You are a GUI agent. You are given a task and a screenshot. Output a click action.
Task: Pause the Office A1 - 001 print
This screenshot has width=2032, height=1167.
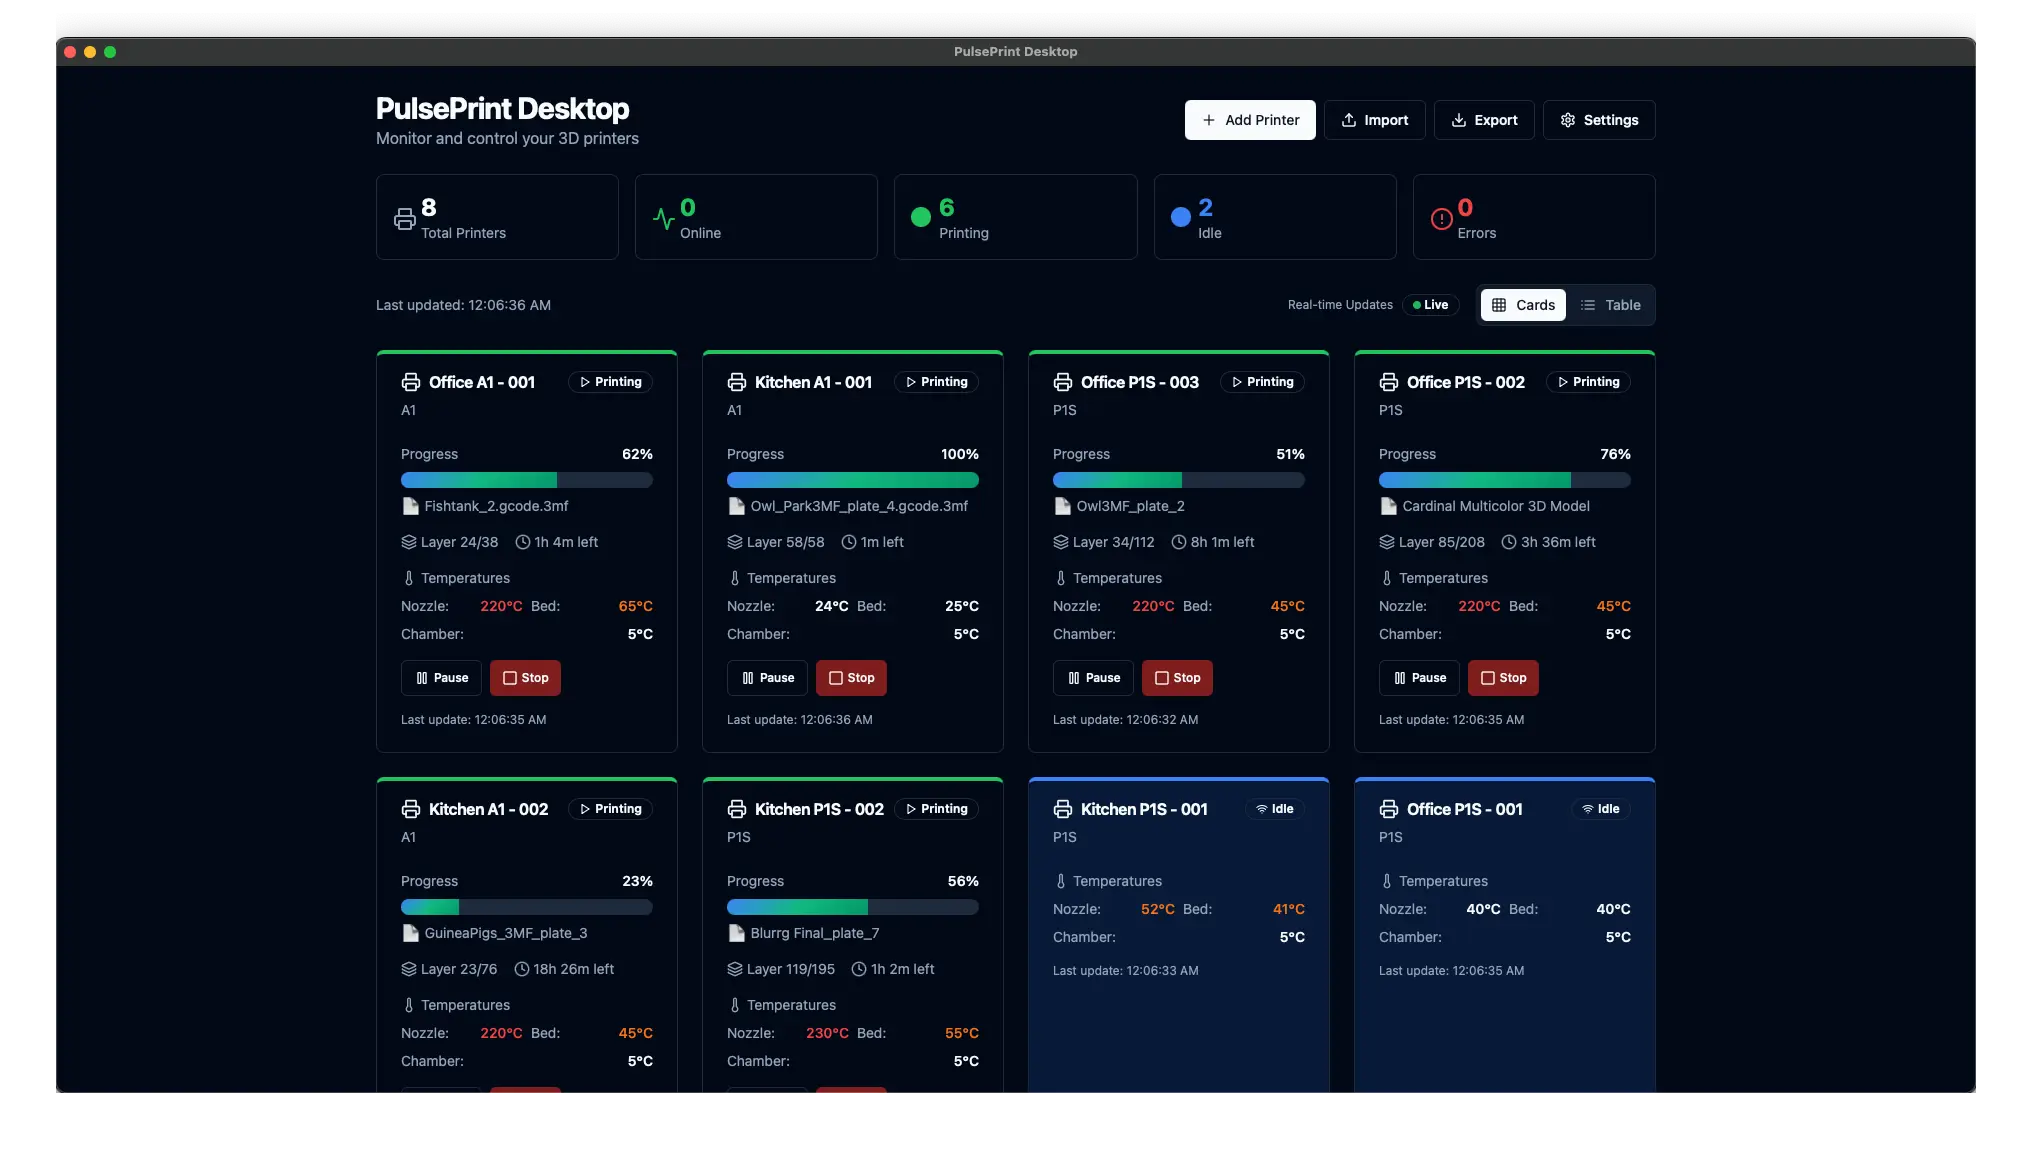441,678
